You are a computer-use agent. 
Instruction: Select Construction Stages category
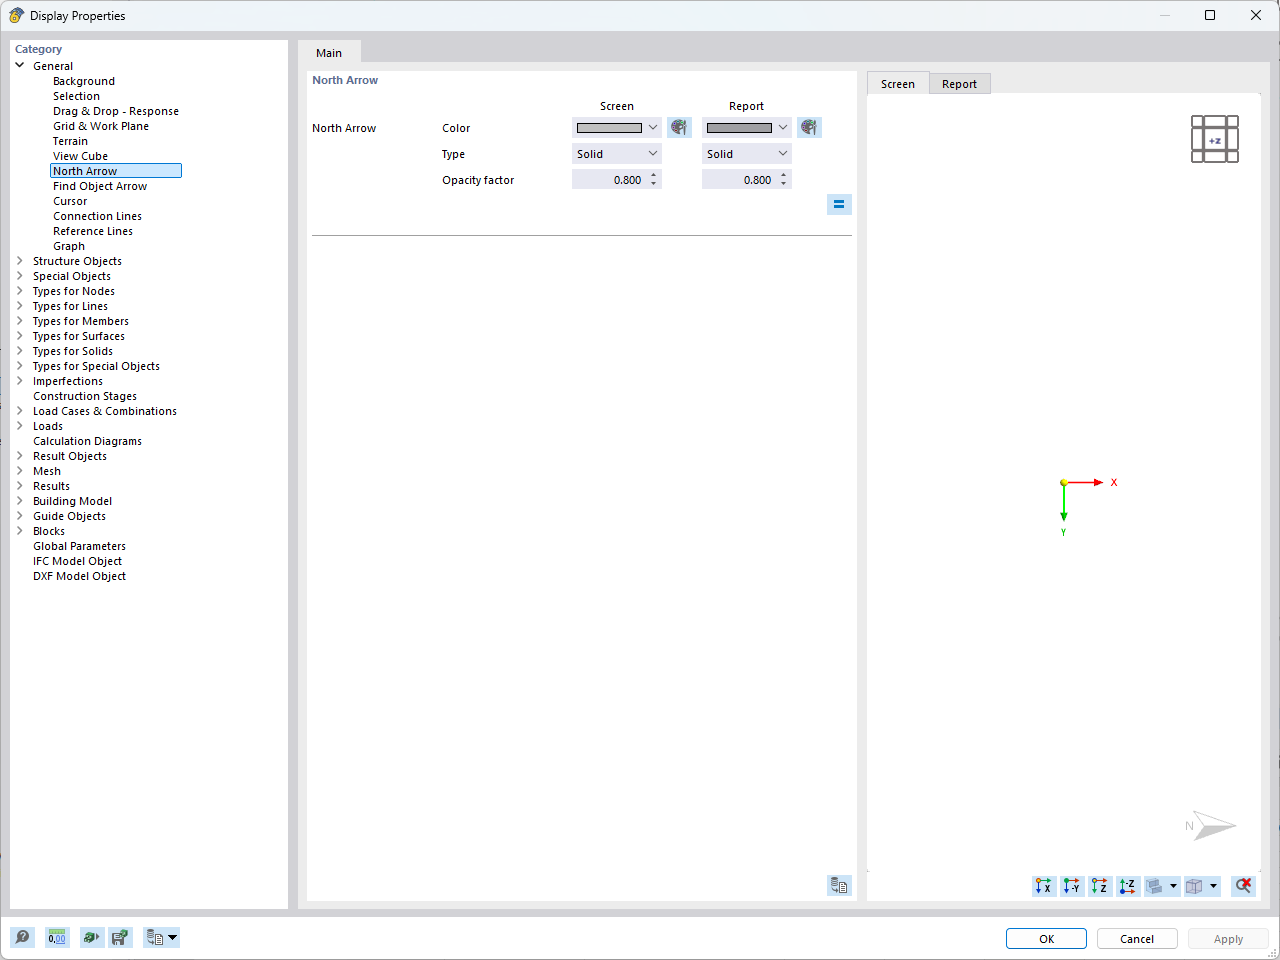[85, 396]
